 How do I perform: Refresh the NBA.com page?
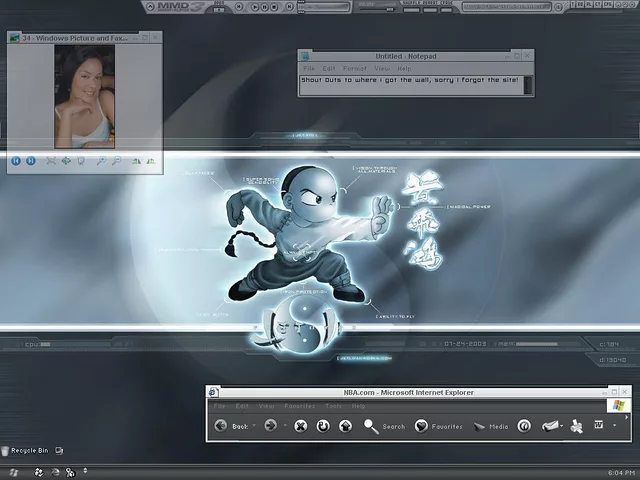[x=323, y=426]
